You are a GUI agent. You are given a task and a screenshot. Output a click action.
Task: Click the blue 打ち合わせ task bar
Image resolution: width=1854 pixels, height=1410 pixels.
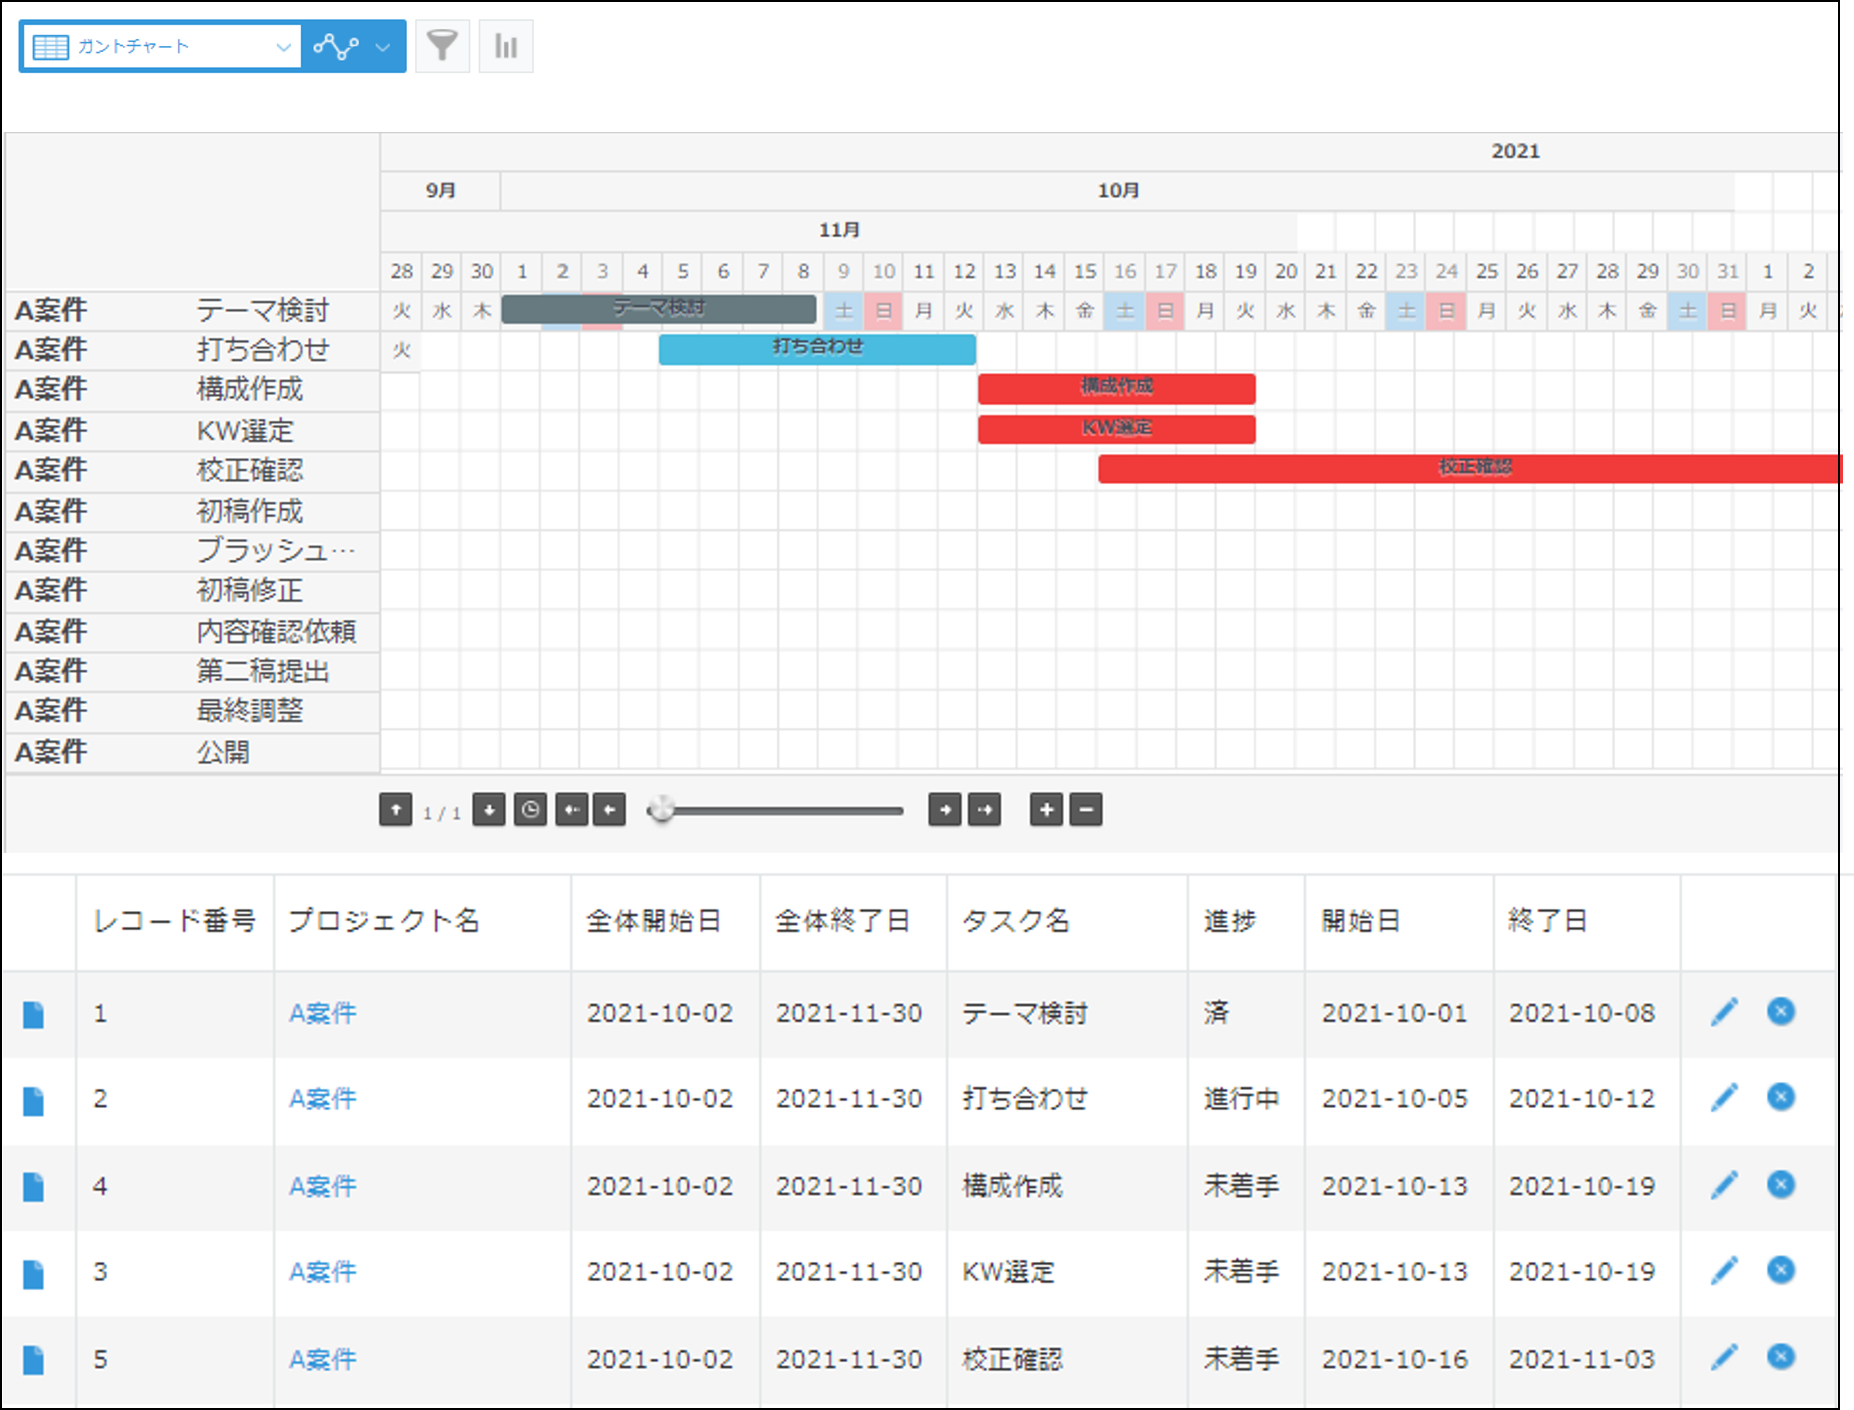[817, 349]
